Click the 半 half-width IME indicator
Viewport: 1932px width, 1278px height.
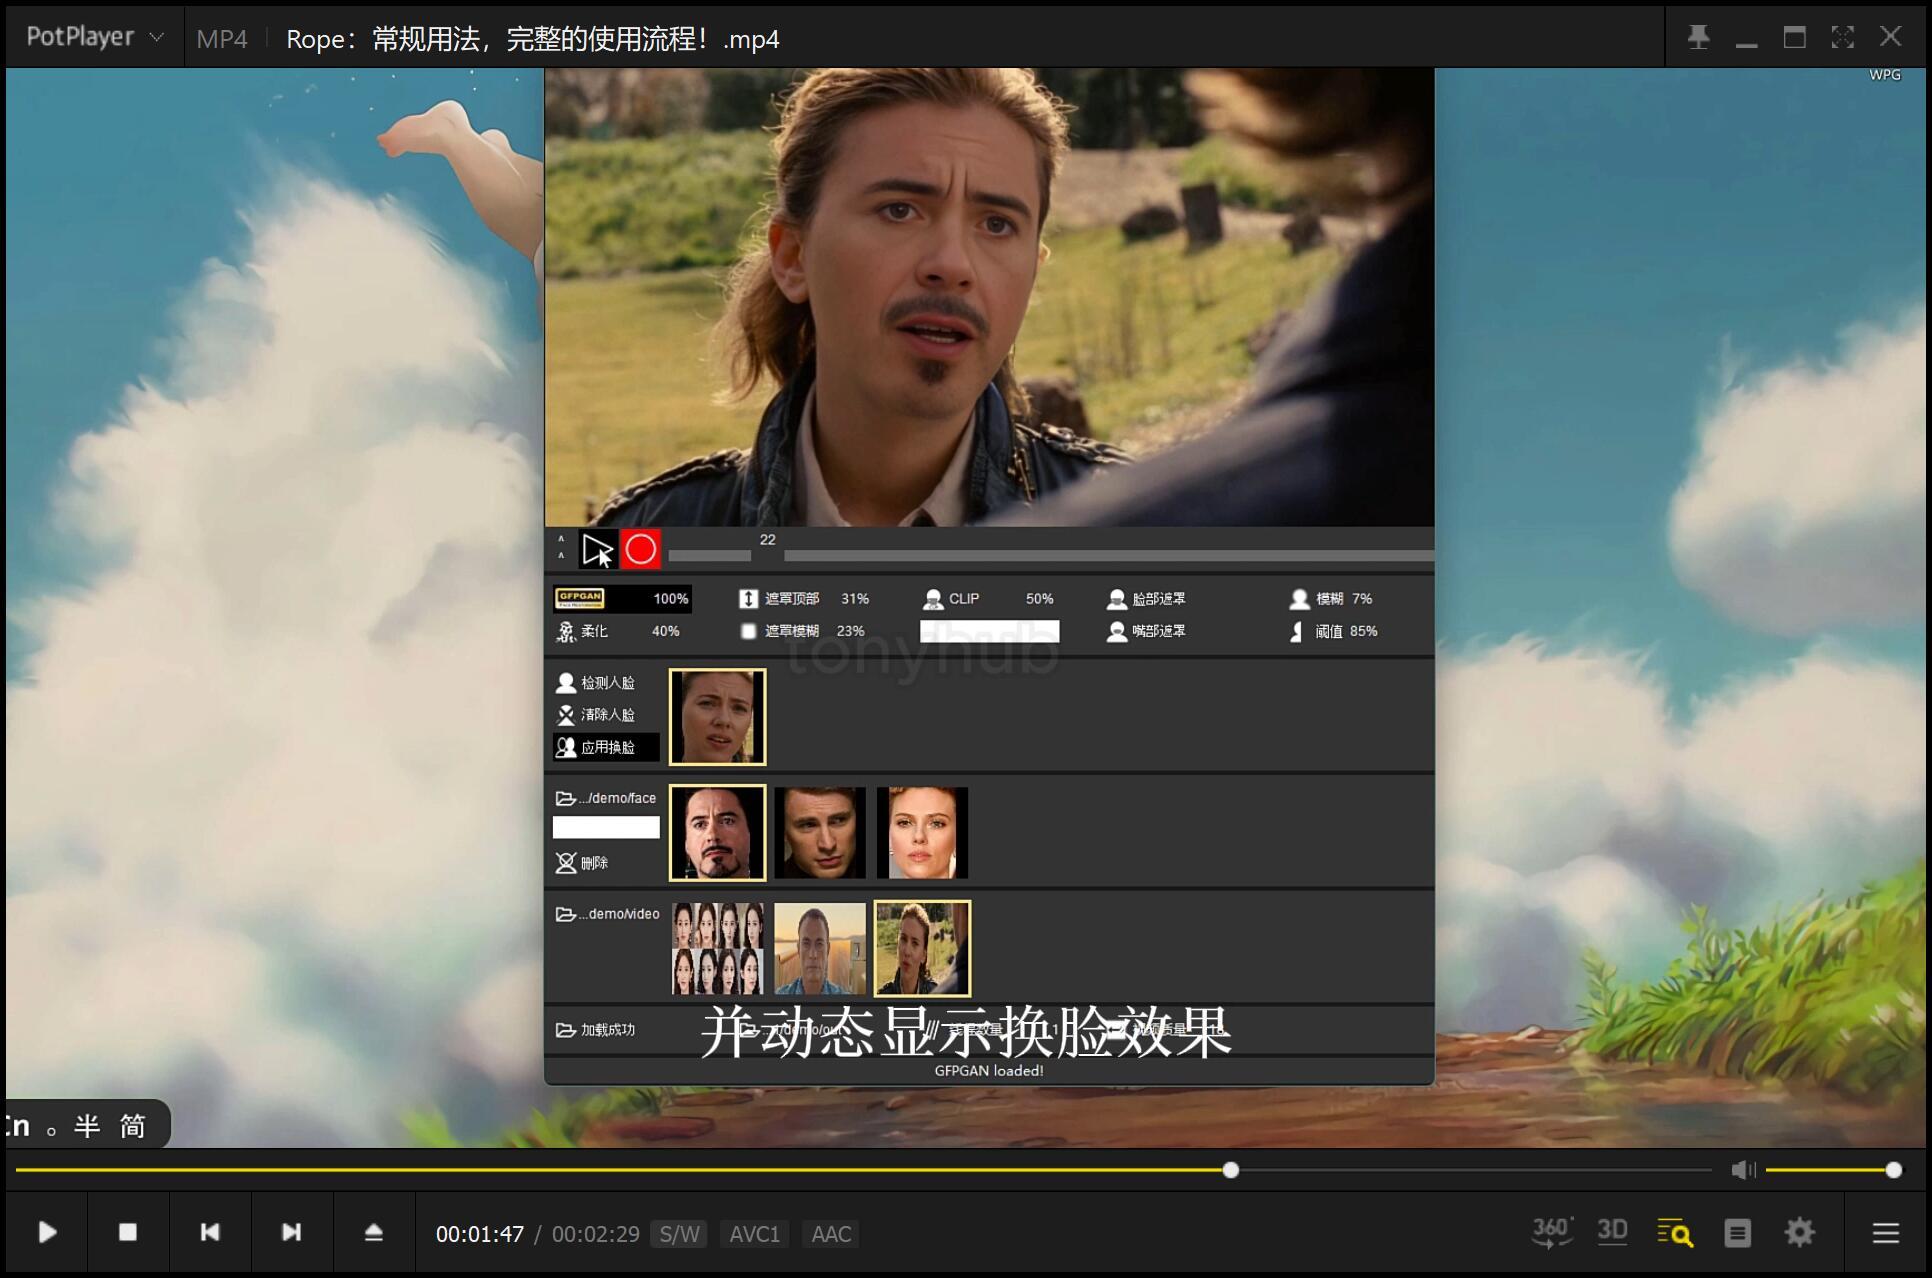[87, 1126]
